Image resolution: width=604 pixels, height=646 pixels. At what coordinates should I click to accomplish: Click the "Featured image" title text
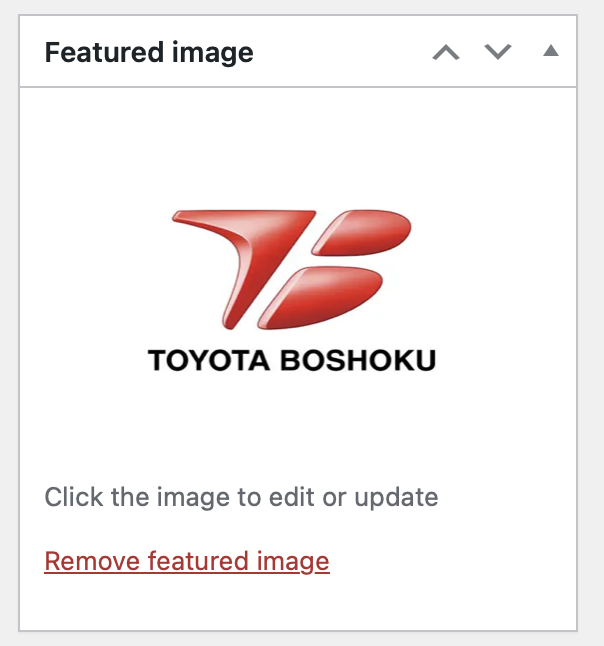click(149, 52)
